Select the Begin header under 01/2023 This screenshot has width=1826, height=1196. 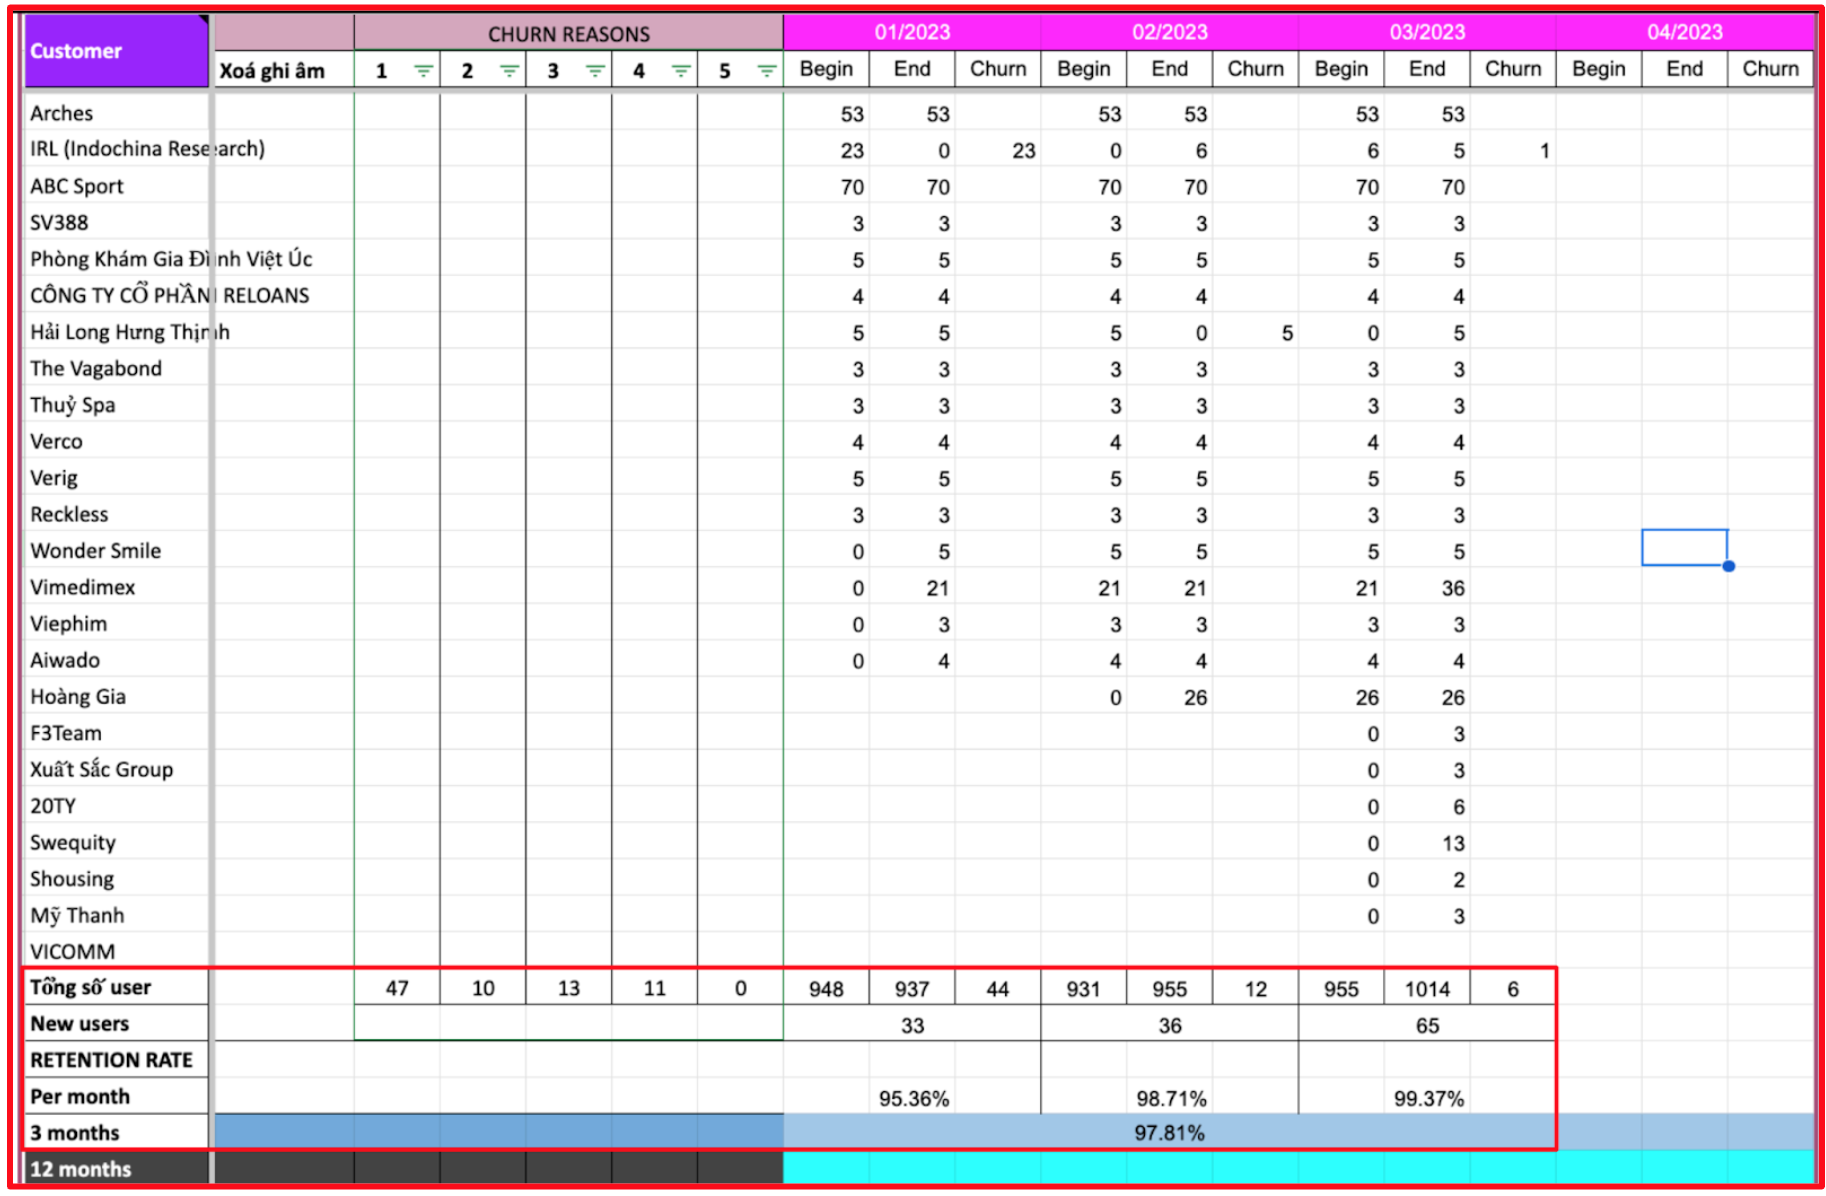coord(826,69)
